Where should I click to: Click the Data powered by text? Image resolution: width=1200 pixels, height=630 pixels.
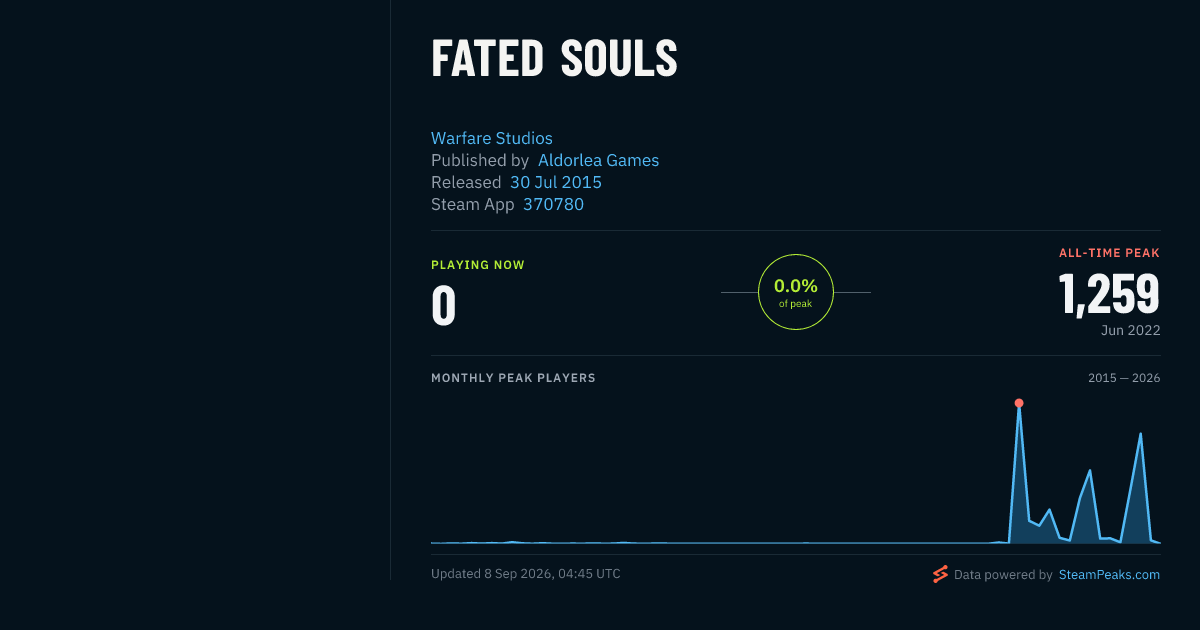[1003, 575]
